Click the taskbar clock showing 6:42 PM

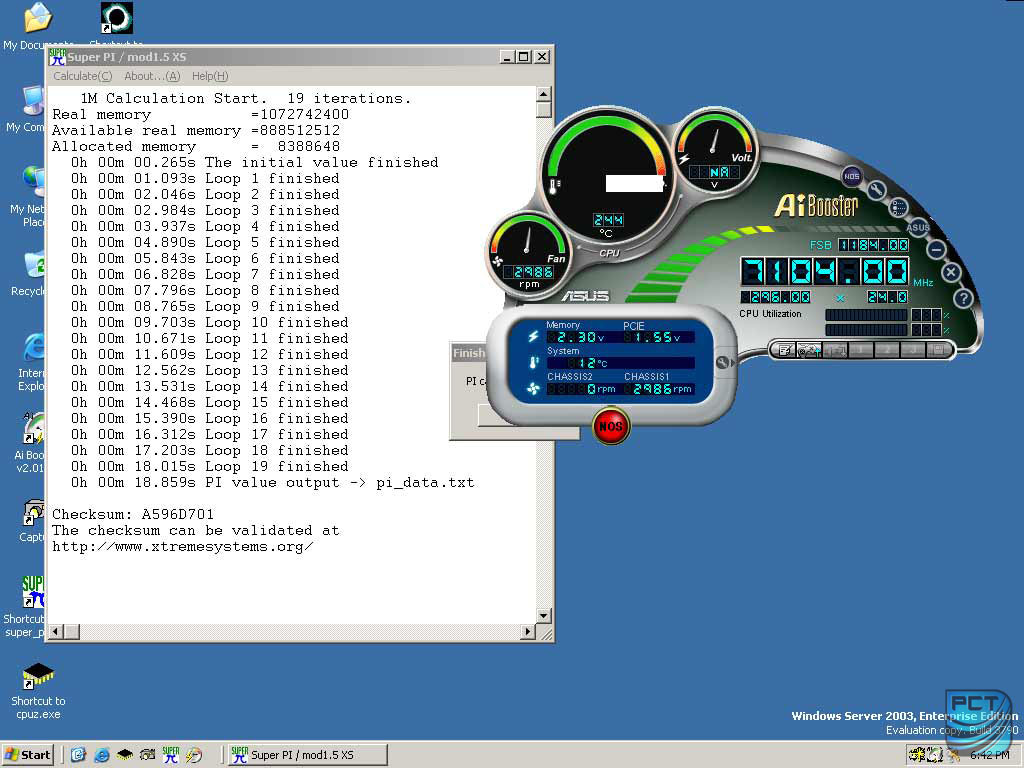tap(990, 755)
